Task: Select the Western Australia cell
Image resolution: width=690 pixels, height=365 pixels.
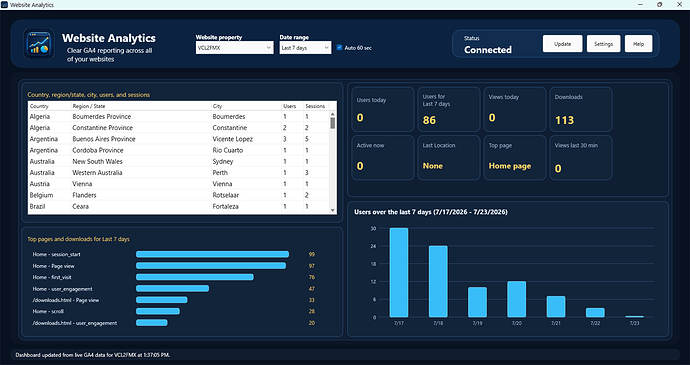Action: [x=141, y=173]
